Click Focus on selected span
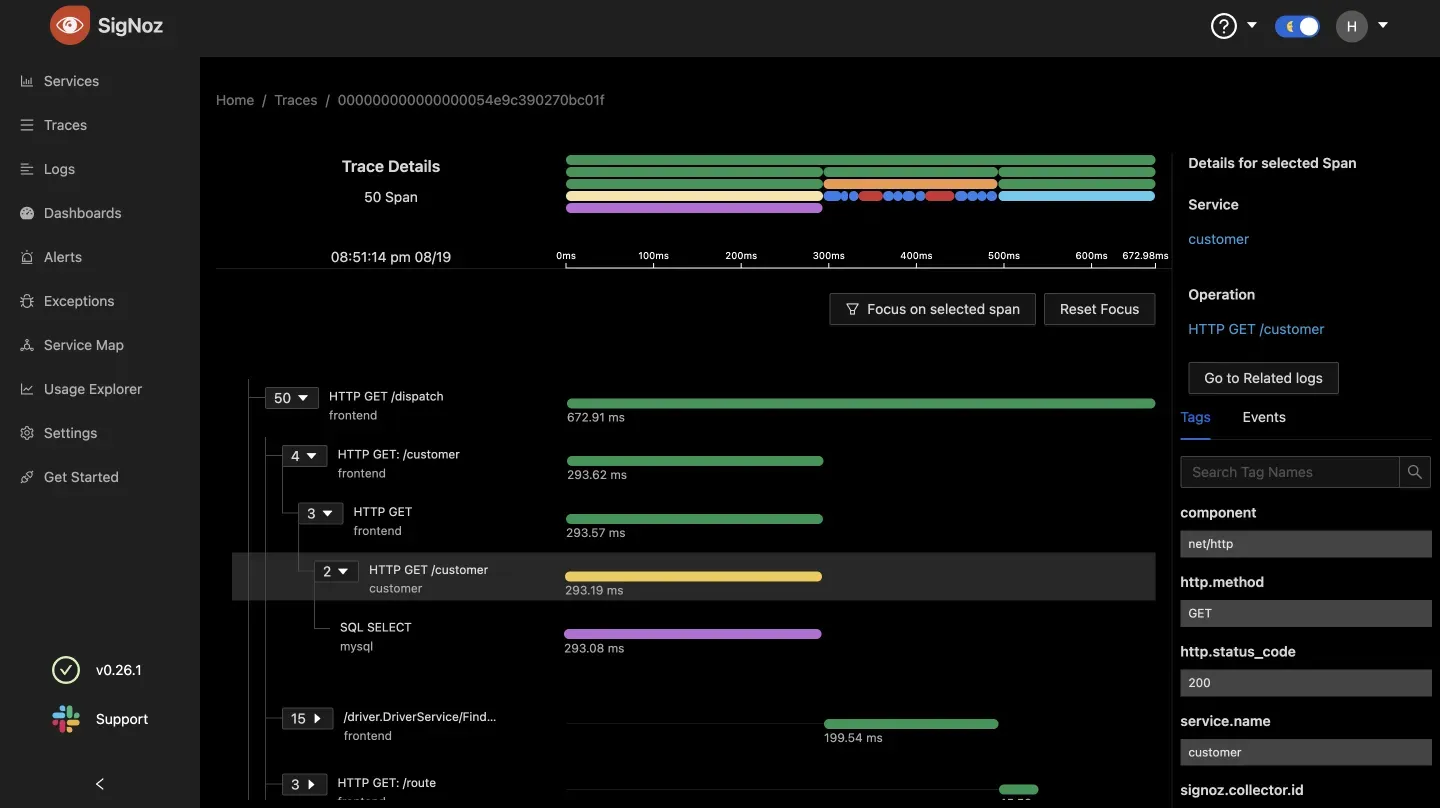Image resolution: width=1440 pixels, height=808 pixels. coord(932,309)
